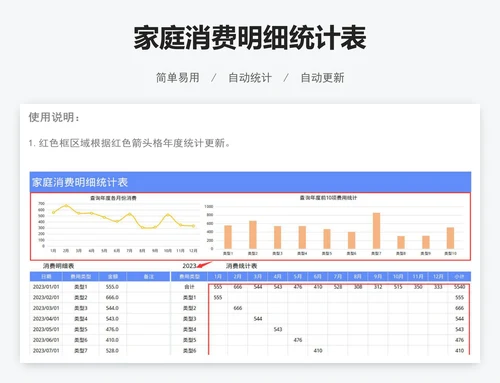Click the 类型7 bar in the bar chart
Image resolution: width=500 pixels, height=383 pixels.
376,231
